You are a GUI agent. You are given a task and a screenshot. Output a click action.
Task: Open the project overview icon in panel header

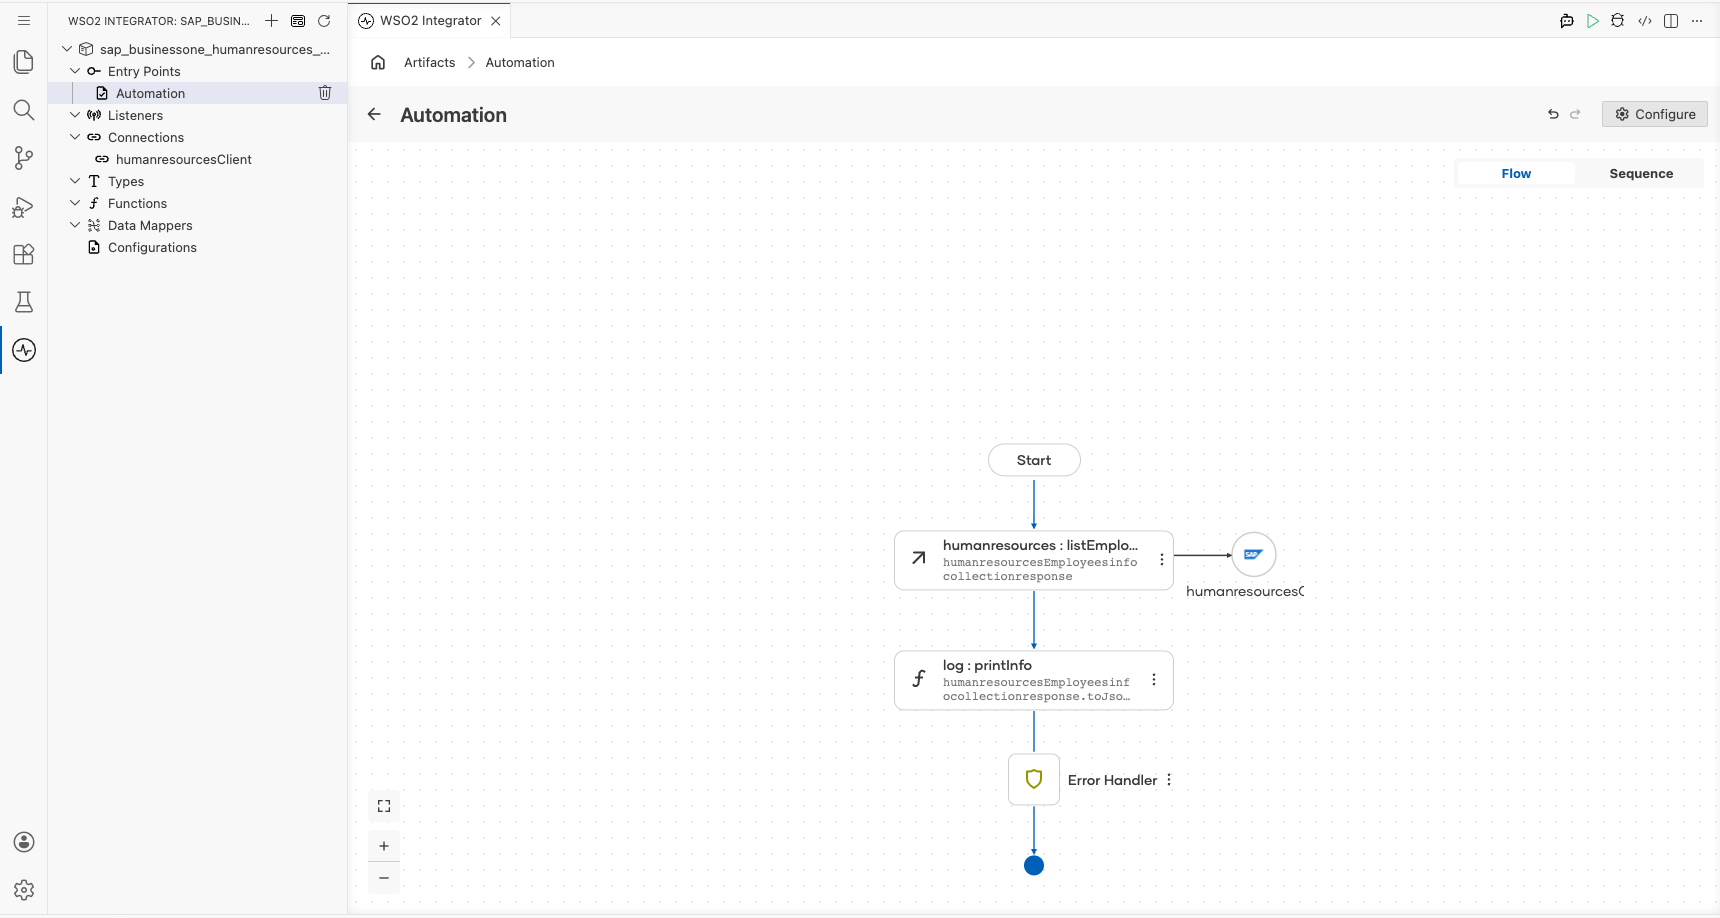point(298,20)
